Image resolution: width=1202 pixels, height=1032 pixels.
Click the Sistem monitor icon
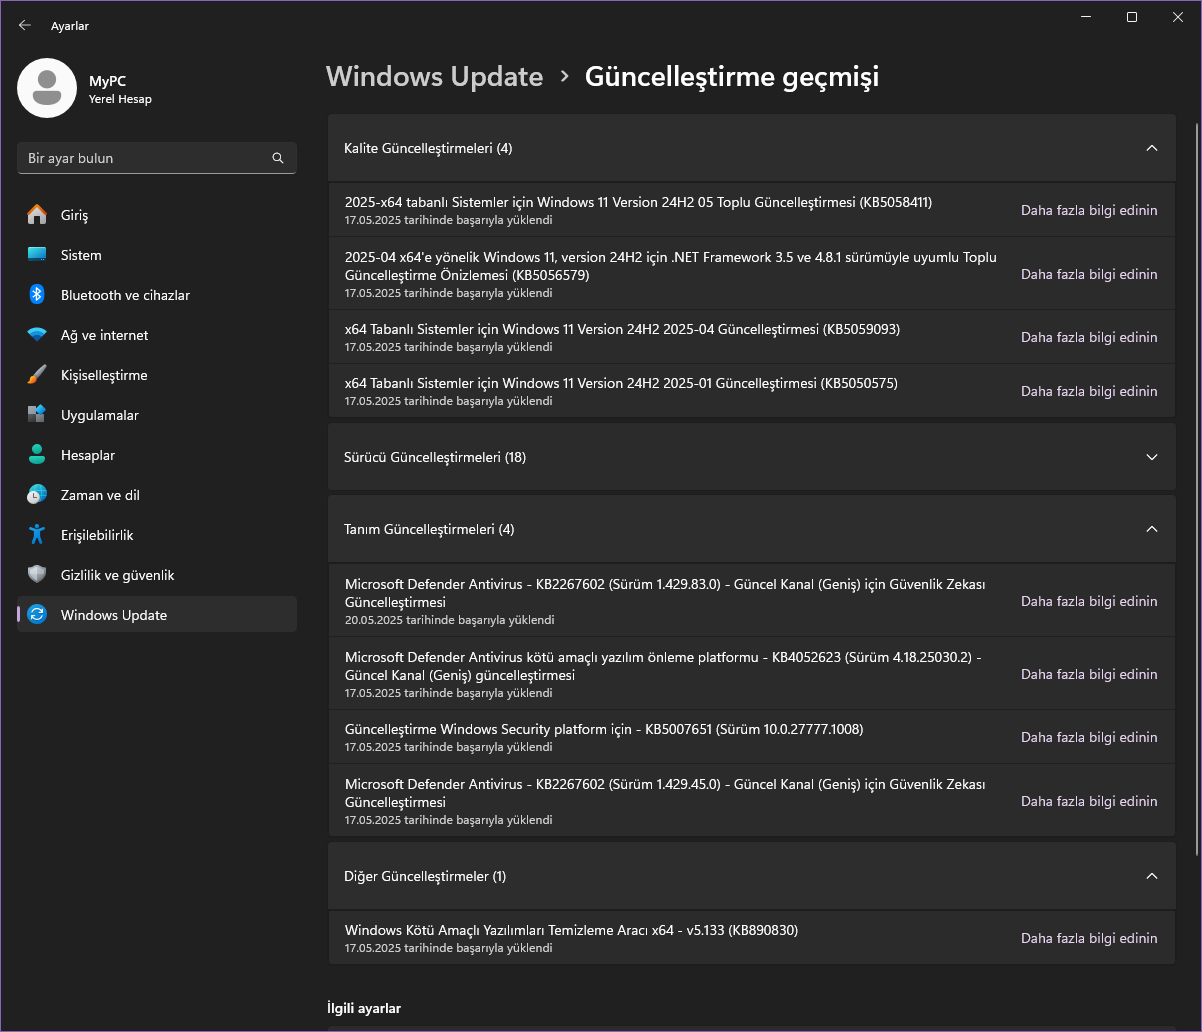coord(37,255)
